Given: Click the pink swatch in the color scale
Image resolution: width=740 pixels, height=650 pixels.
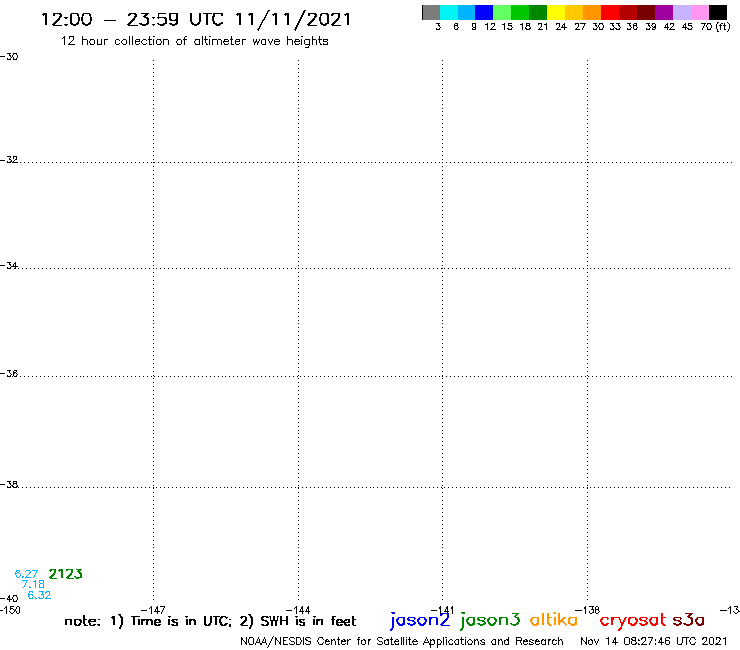Looking at the screenshot, I should [700, 12].
